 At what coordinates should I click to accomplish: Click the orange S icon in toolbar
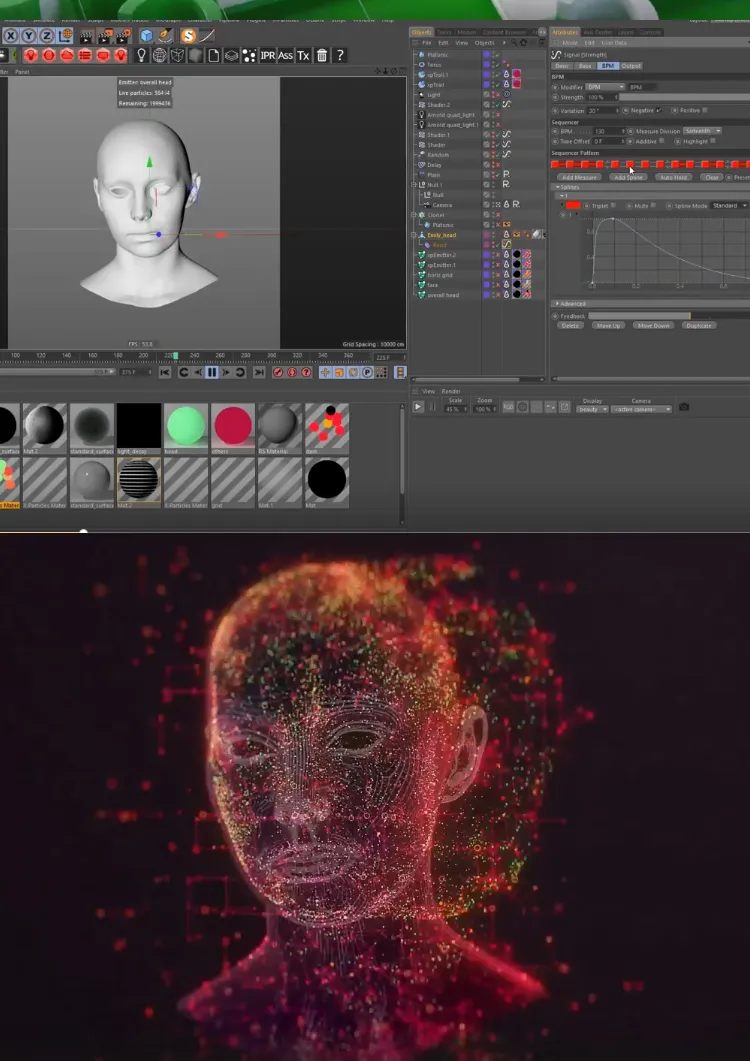click(188, 36)
